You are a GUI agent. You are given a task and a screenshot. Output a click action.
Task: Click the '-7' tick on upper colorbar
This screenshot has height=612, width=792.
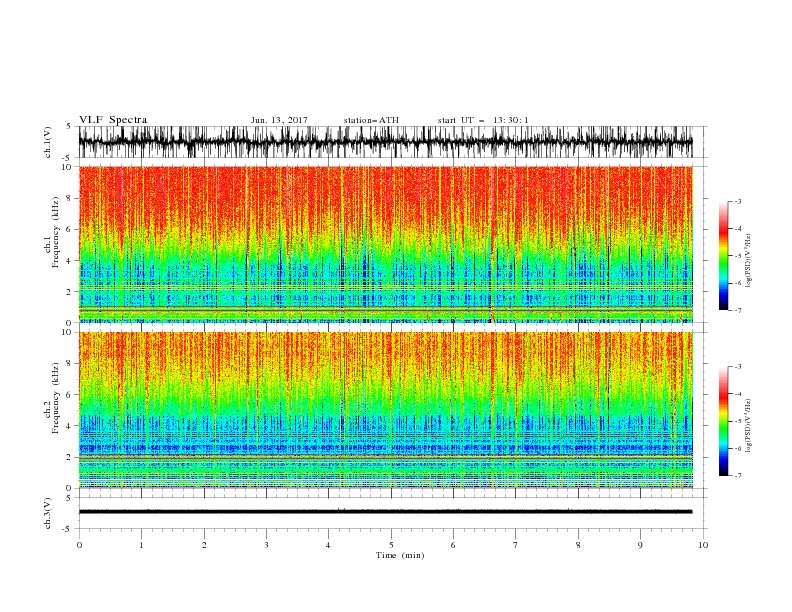(x=738, y=310)
